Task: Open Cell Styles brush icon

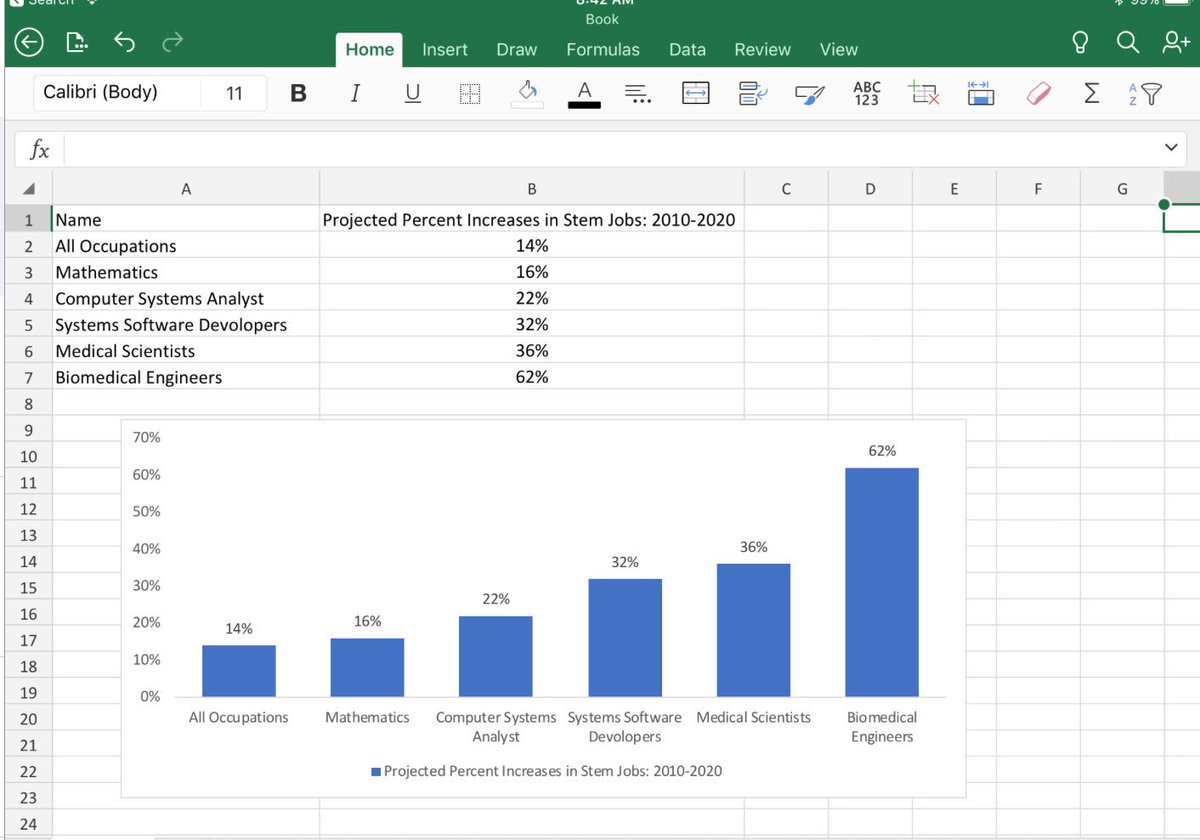Action: [809, 94]
